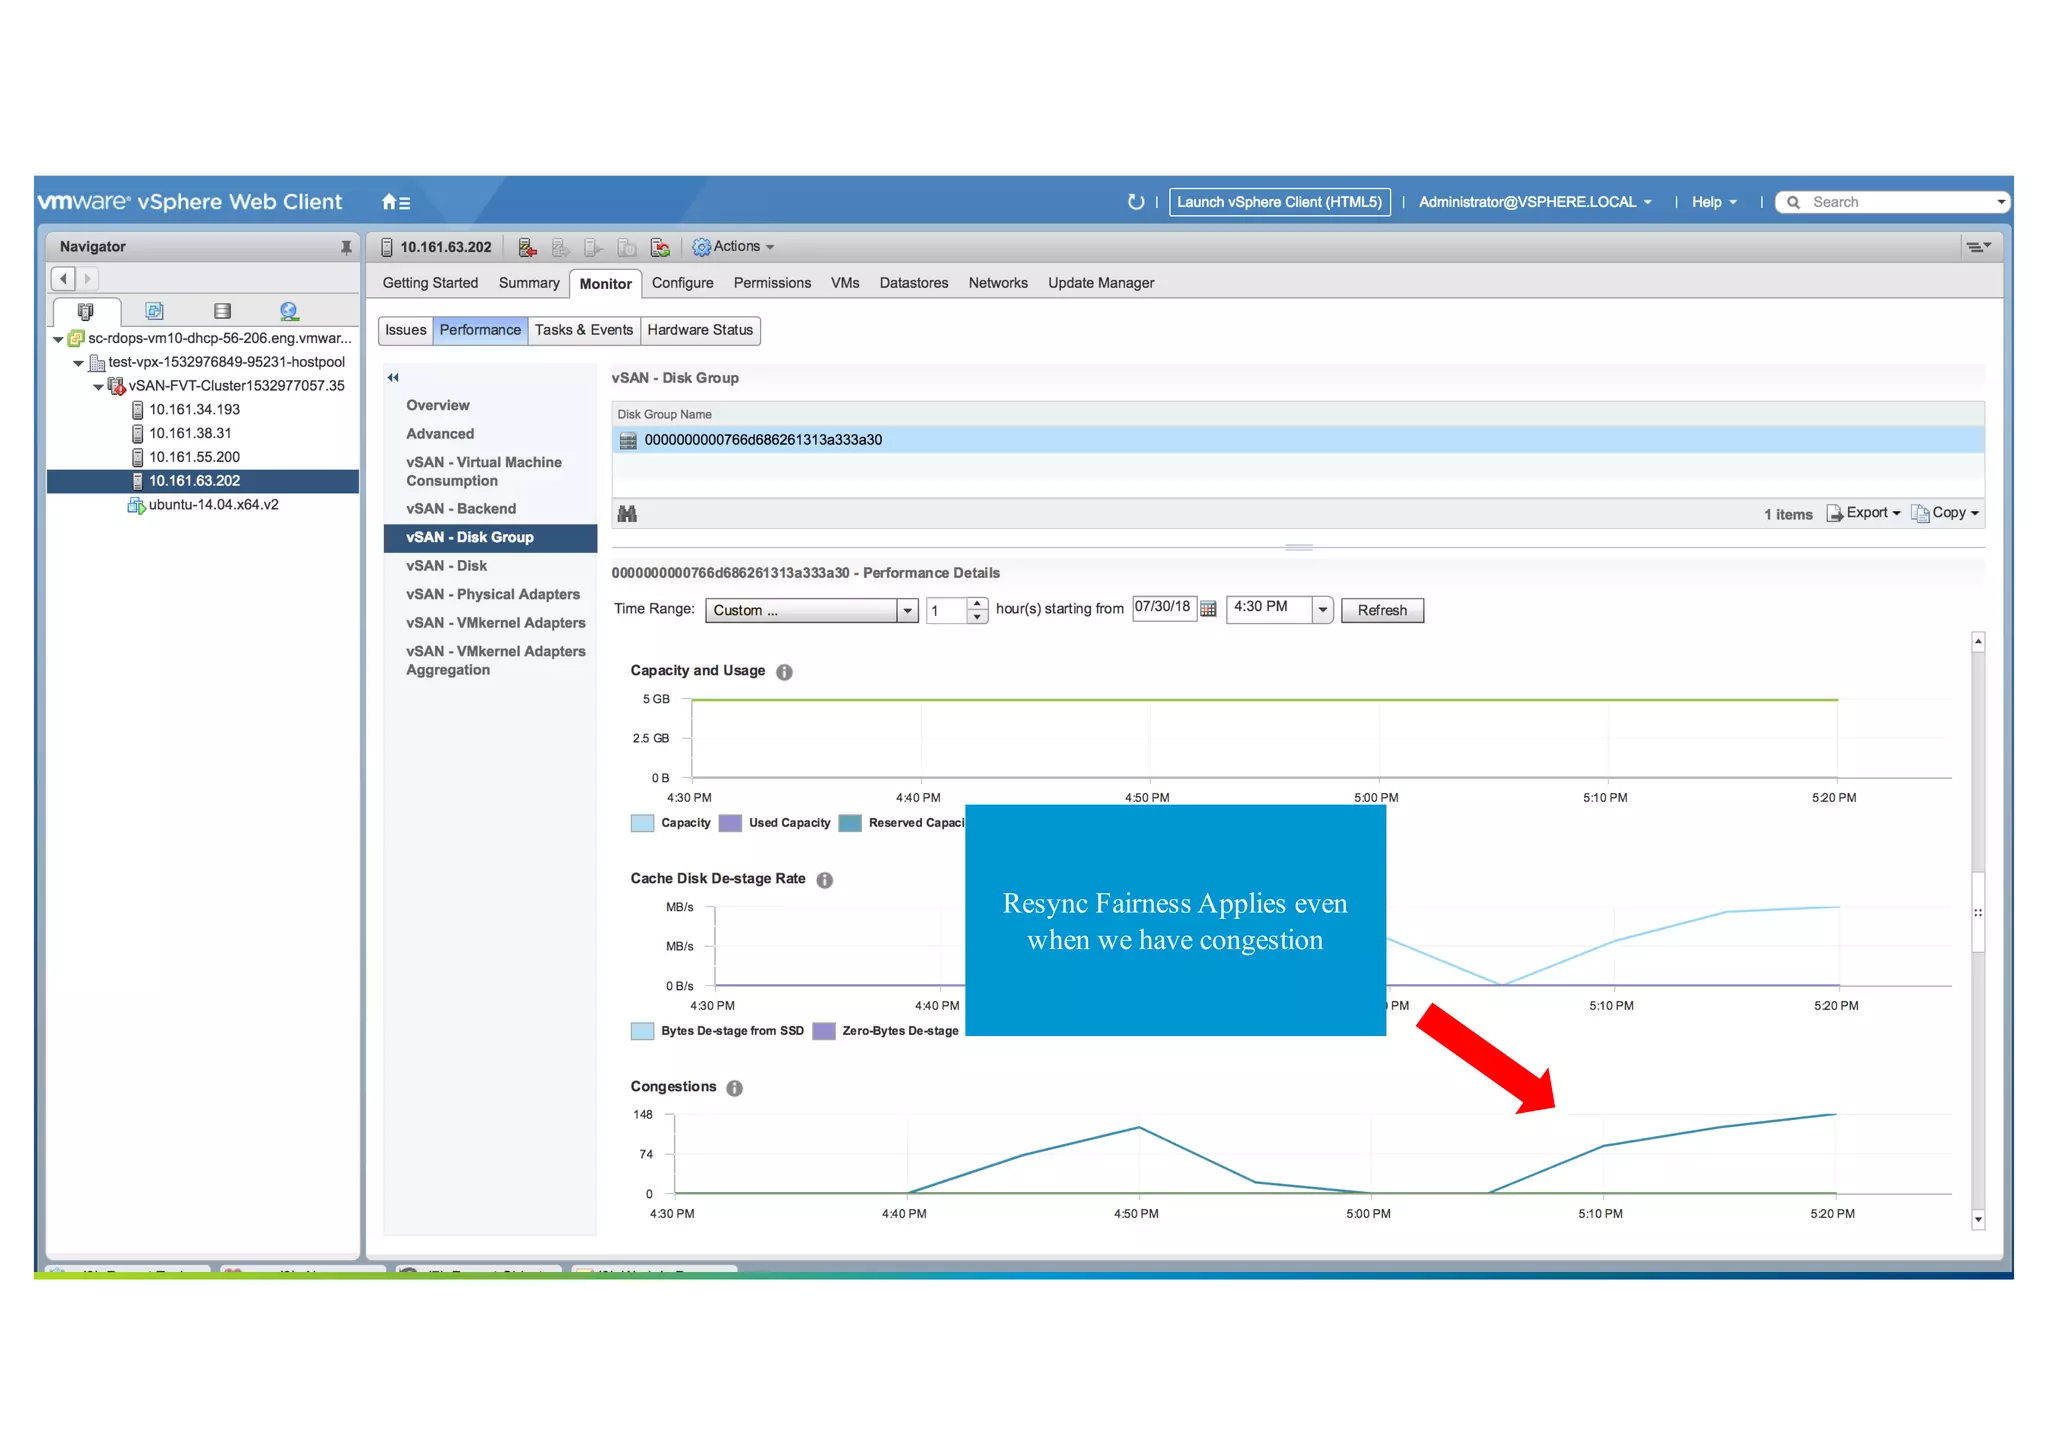Toggle the Bytes De-stage from SSD legend swatch
The height and width of the screenshot is (1447, 2048).
pyautogui.click(x=642, y=1031)
